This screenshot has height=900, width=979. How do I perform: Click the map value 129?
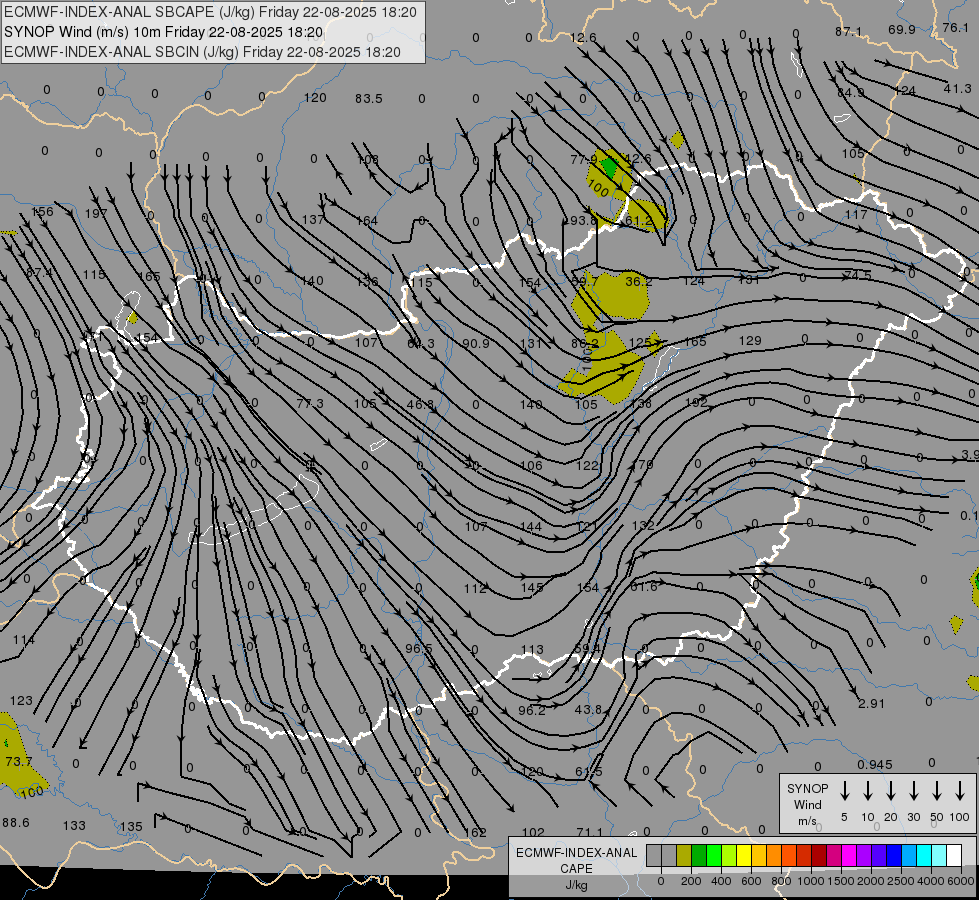pyautogui.click(x=750, y=341)
